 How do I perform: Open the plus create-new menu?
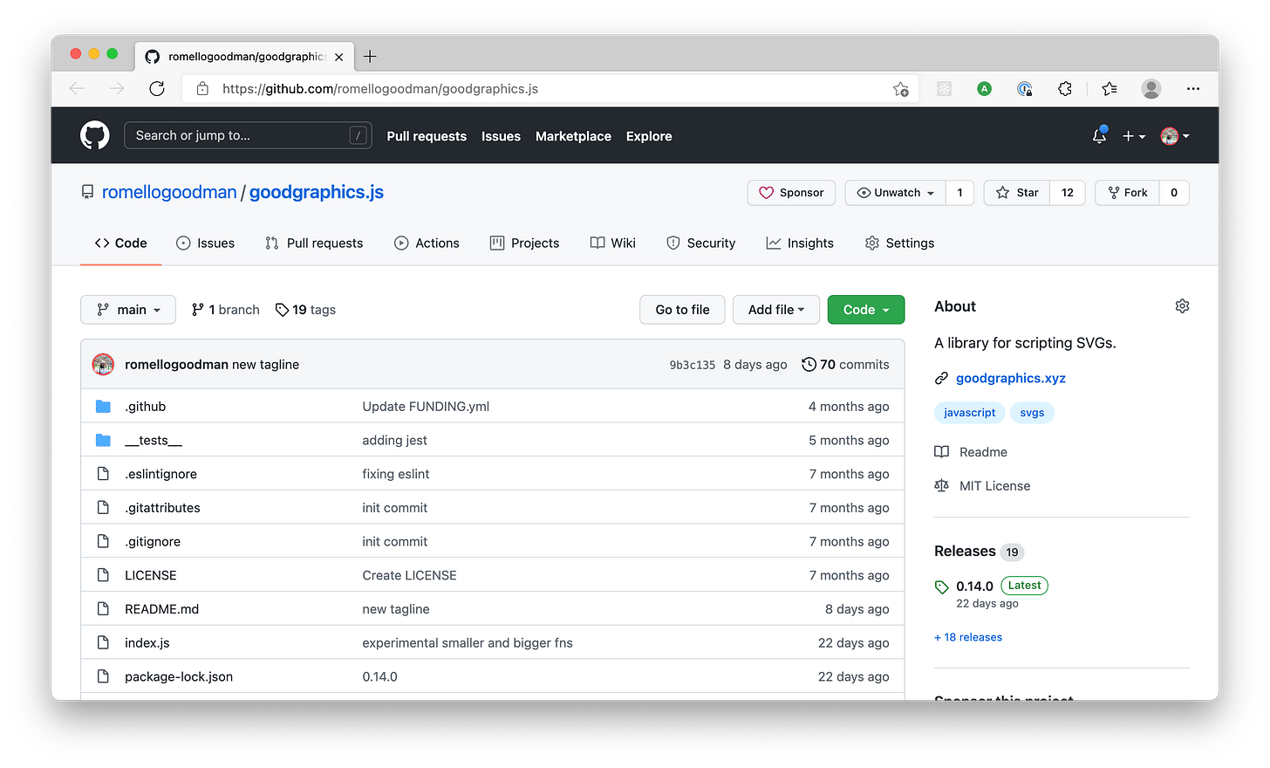[x=1133, y=136]
